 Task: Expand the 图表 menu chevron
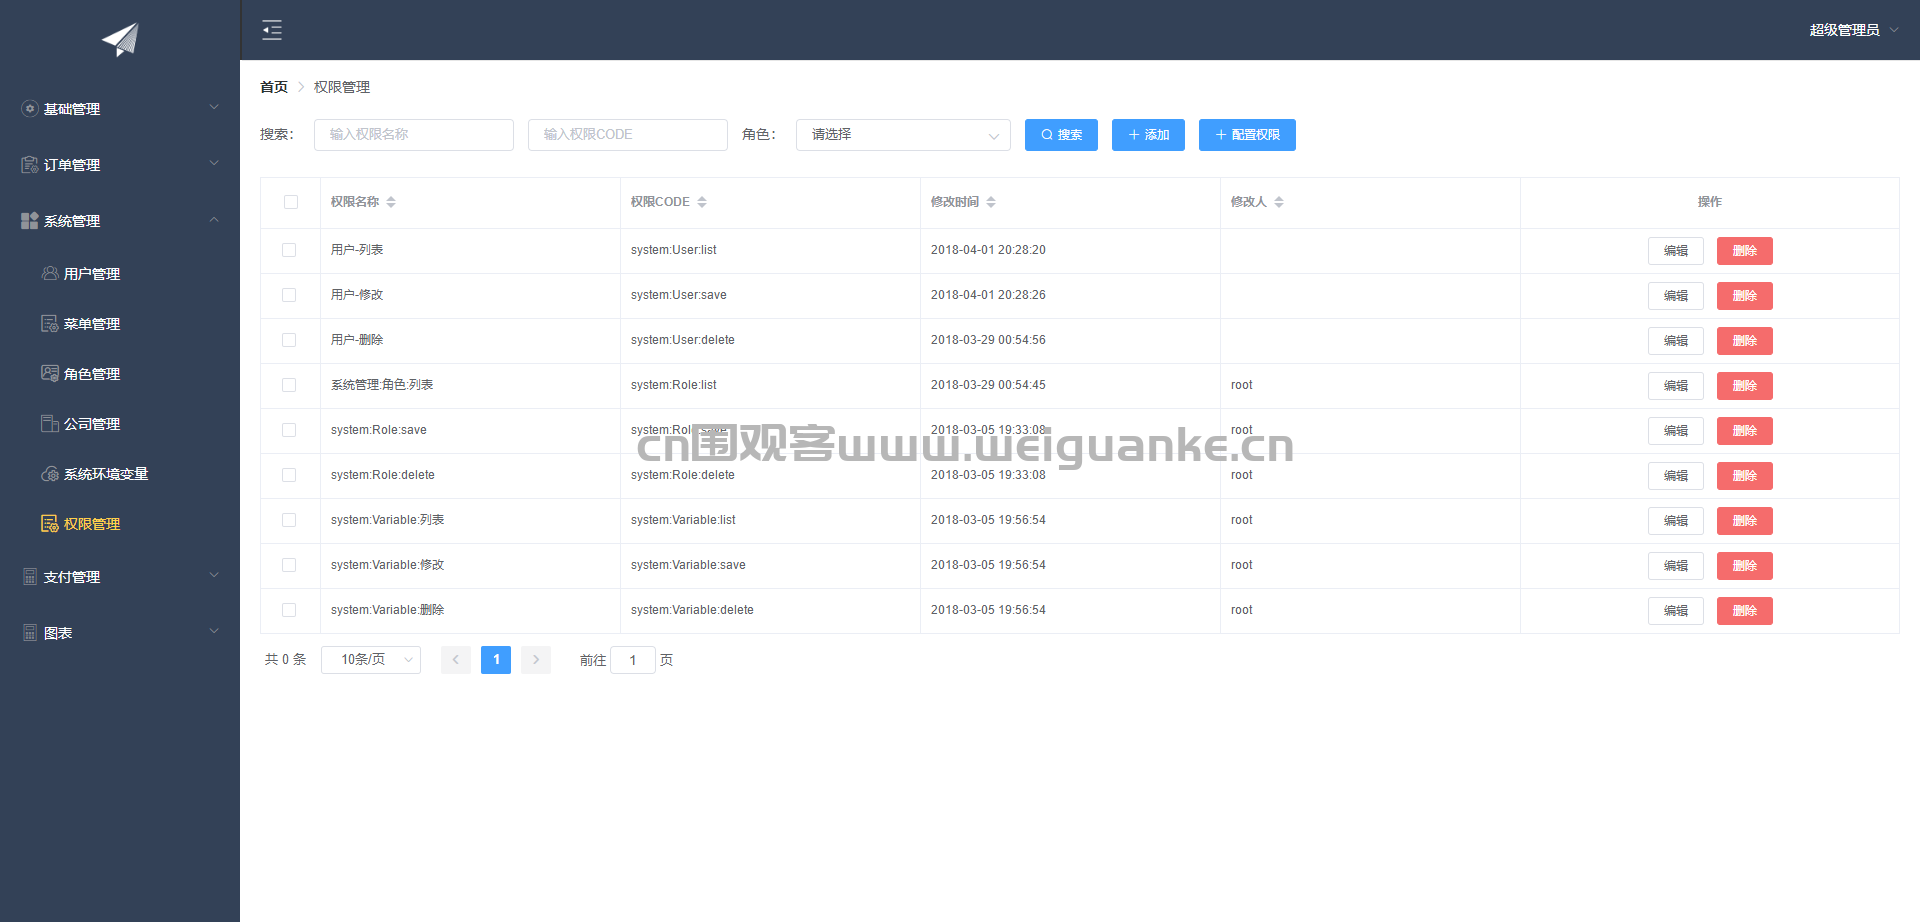coord(213,632)
